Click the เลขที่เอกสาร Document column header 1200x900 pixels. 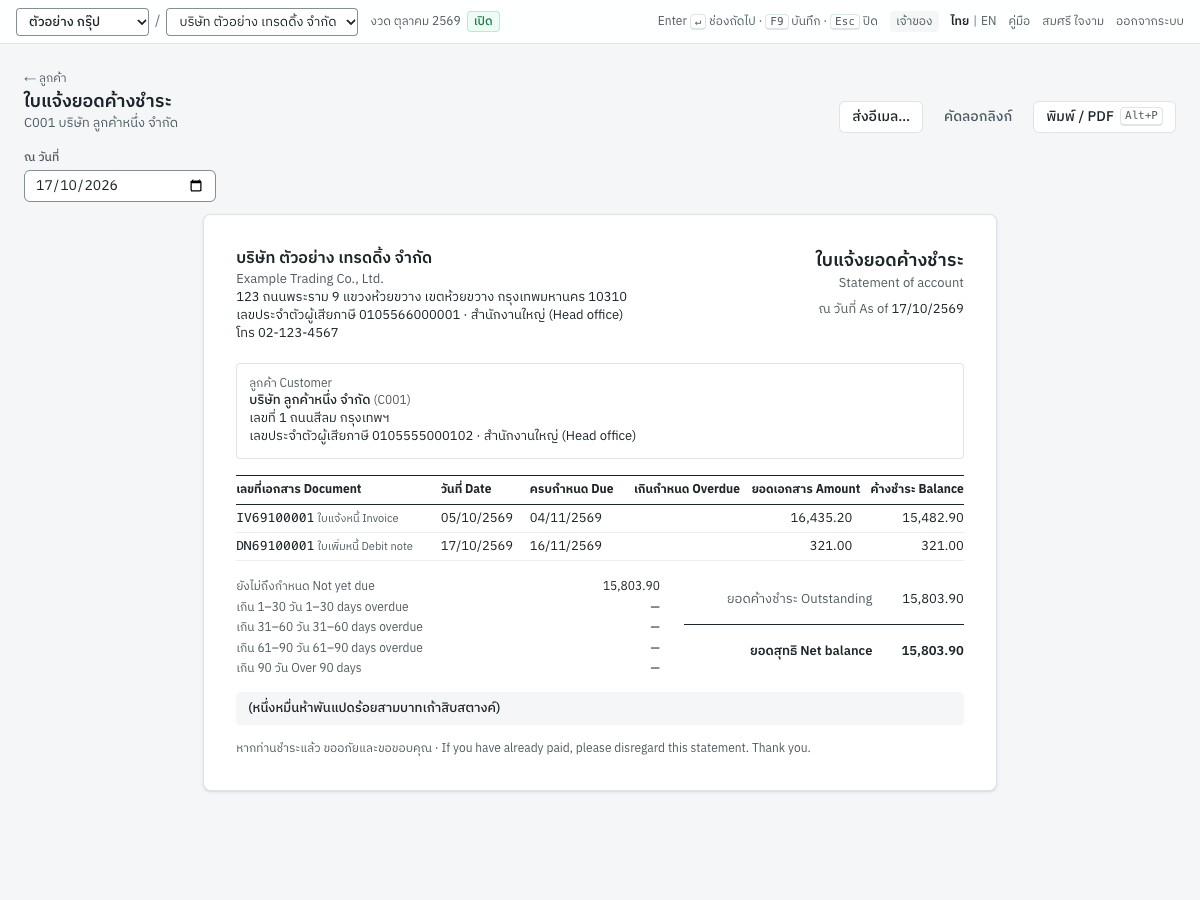pyautogui.click(x=299, y=489)
